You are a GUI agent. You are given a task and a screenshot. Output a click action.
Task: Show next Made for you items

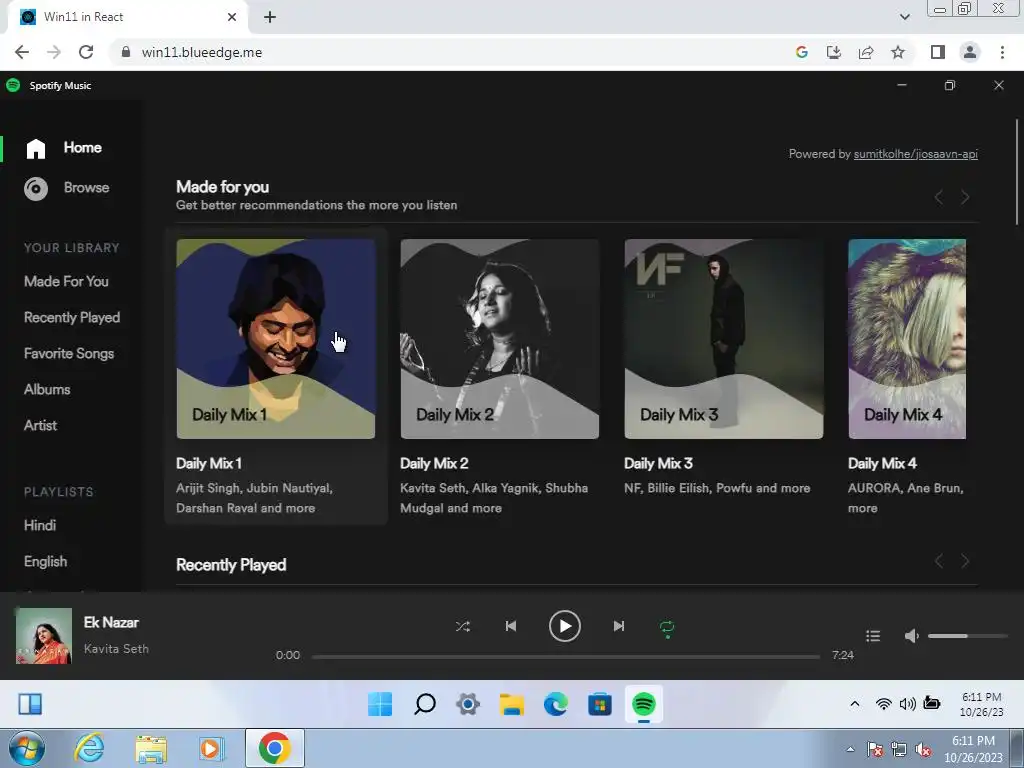coord(965,197)
